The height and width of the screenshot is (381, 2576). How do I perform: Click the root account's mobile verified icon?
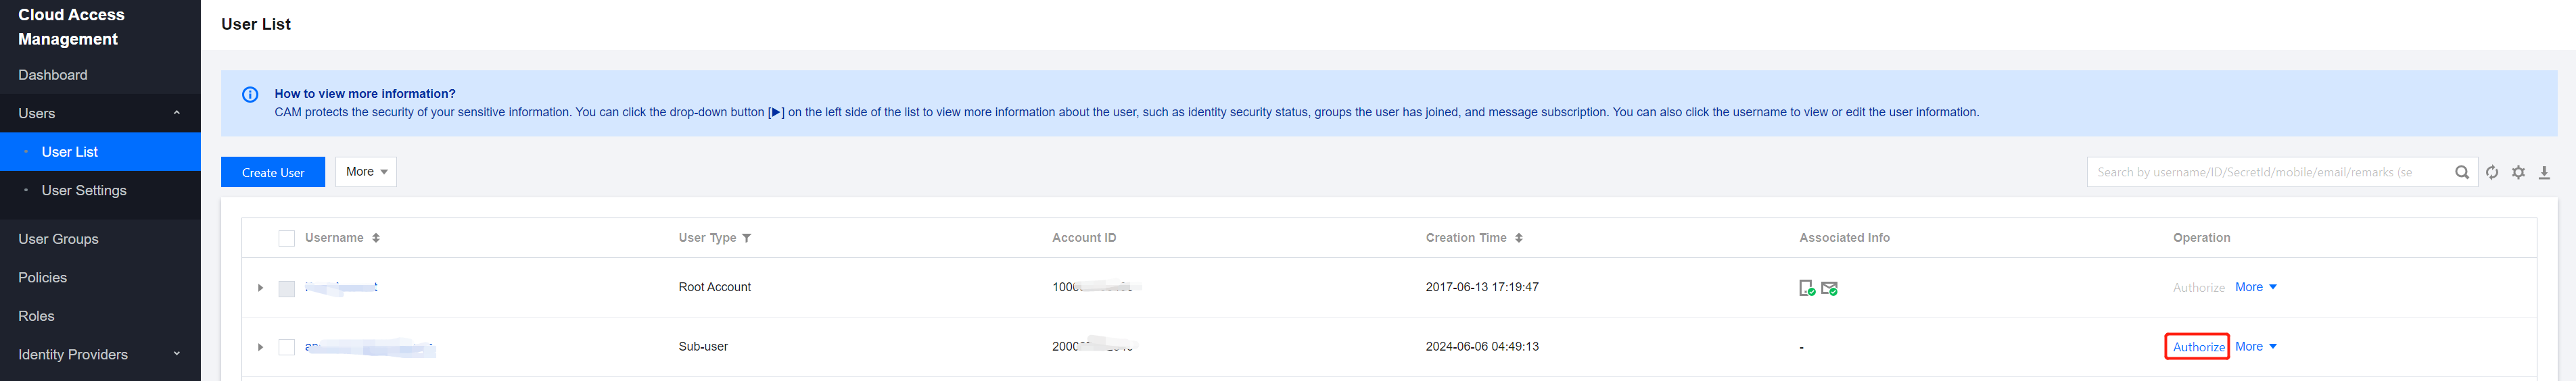click(1807, 288)
